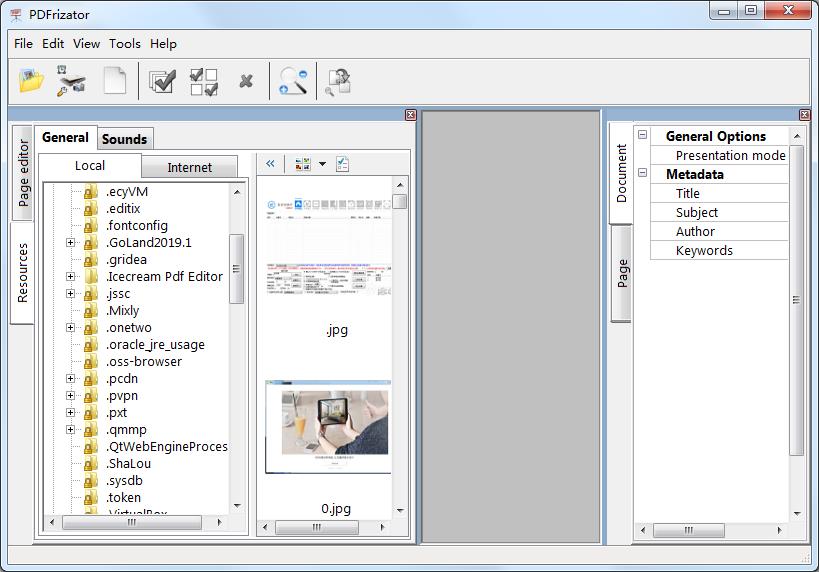
Task: Select the .oracle_jre_usage folder
Action: coord(155,345)
